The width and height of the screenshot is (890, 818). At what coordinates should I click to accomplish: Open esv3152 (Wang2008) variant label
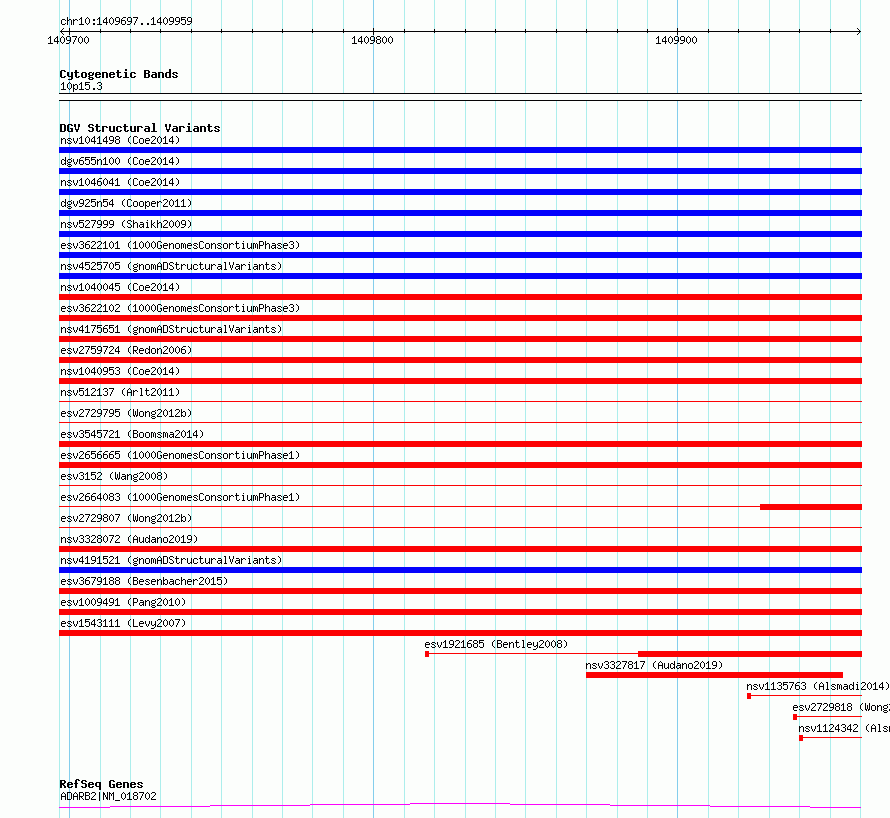tap(114, 476)
